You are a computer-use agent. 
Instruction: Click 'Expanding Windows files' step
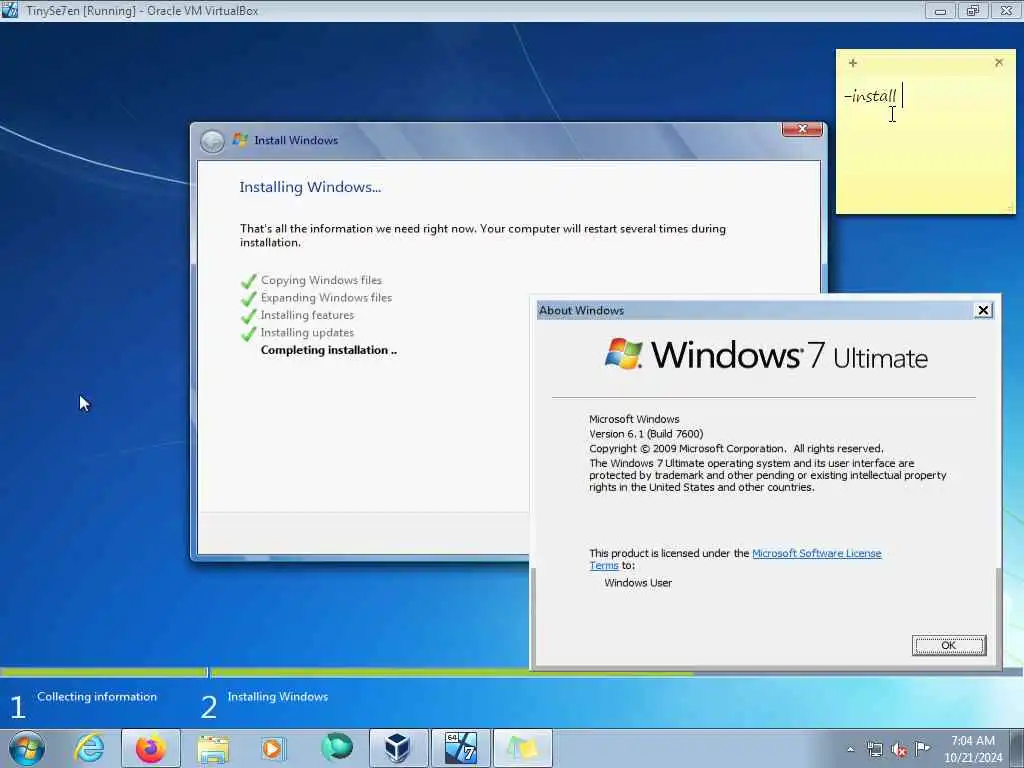point(326,298)
